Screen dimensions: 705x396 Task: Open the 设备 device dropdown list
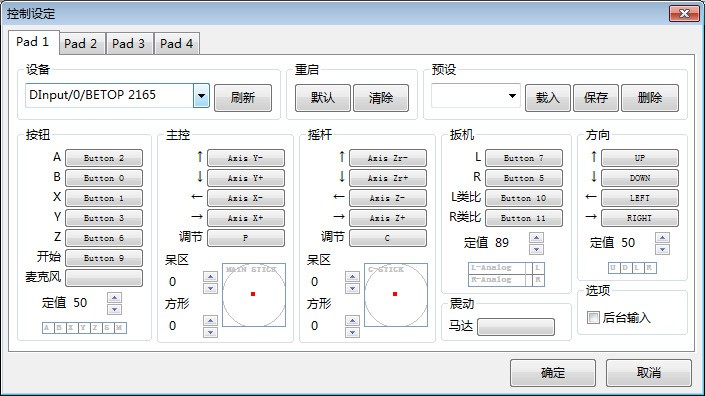(201, 95)
